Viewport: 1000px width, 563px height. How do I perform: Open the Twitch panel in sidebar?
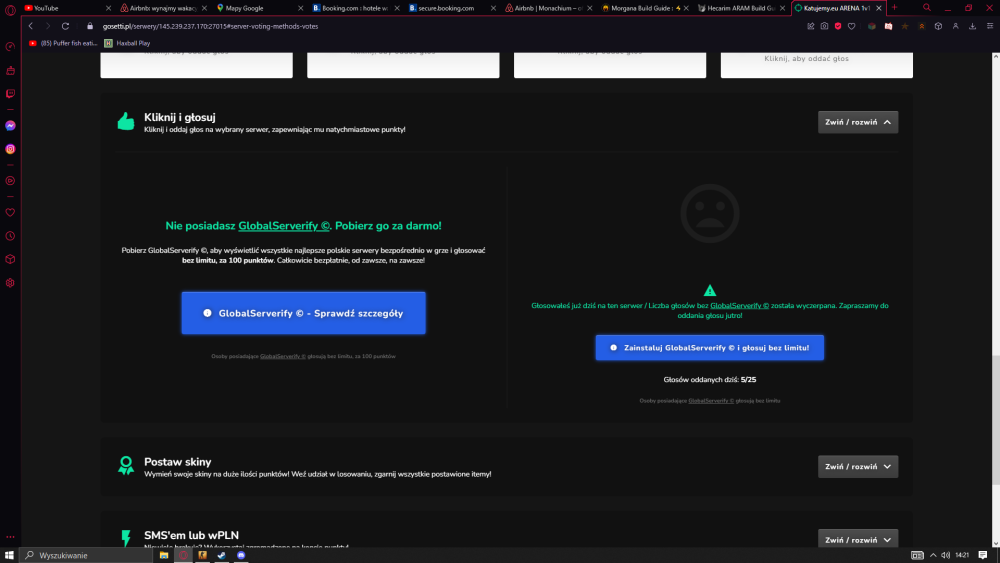(10, 94)
